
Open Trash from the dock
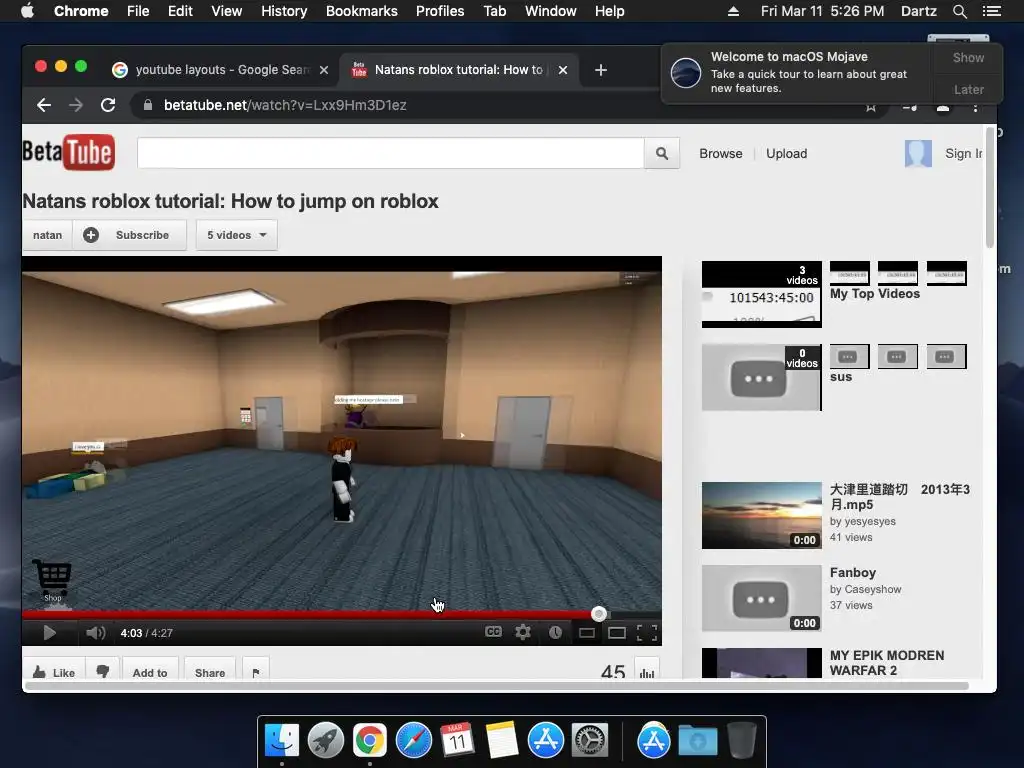741,741
